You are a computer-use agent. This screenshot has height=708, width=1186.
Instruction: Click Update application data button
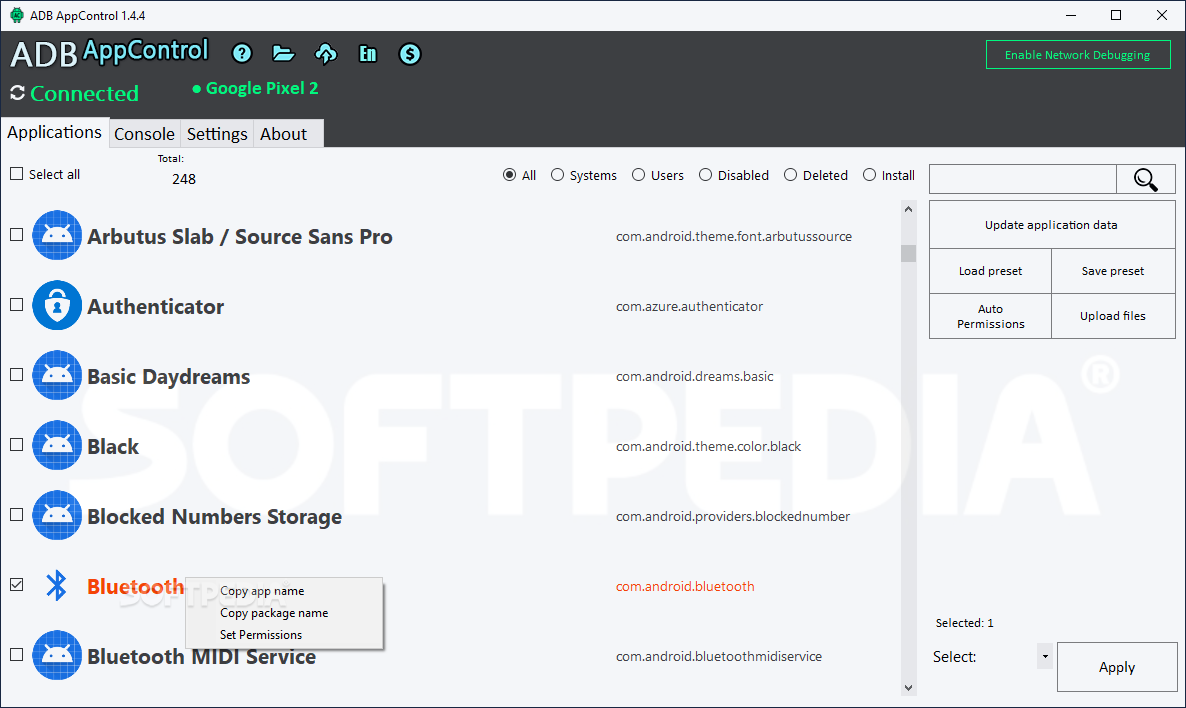coord(1051,225)
